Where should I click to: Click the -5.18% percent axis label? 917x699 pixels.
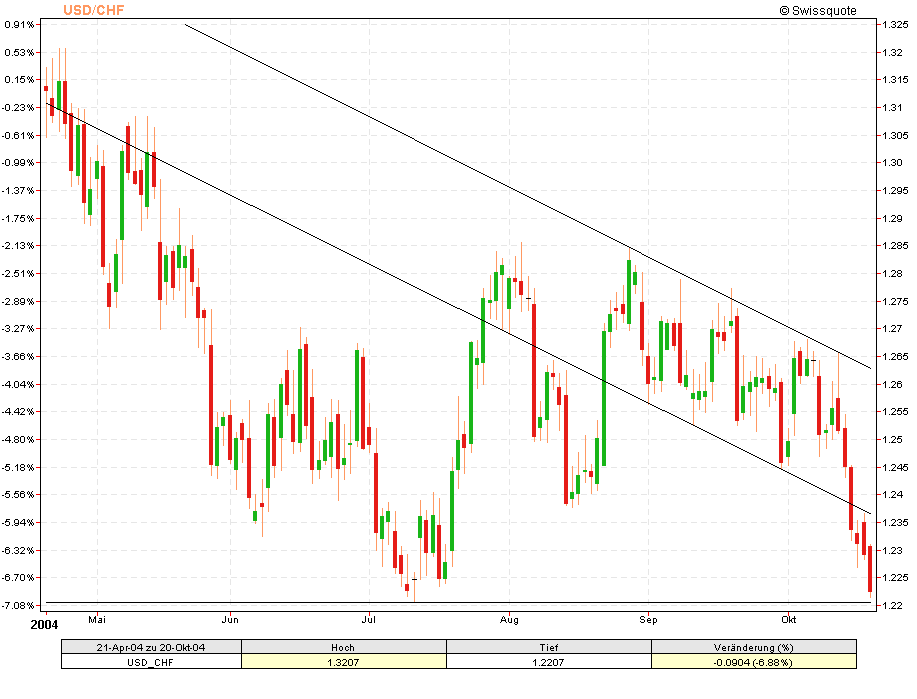[x=18, y=467]
